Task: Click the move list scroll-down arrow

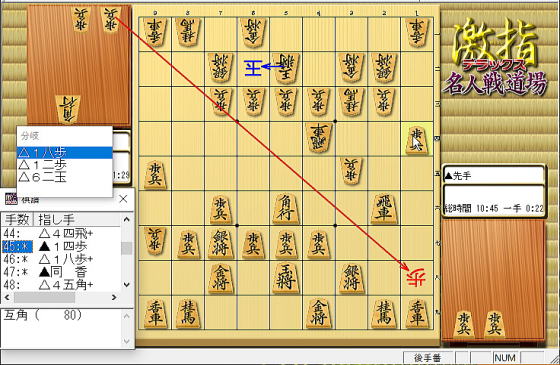Action: click(126, 285)
